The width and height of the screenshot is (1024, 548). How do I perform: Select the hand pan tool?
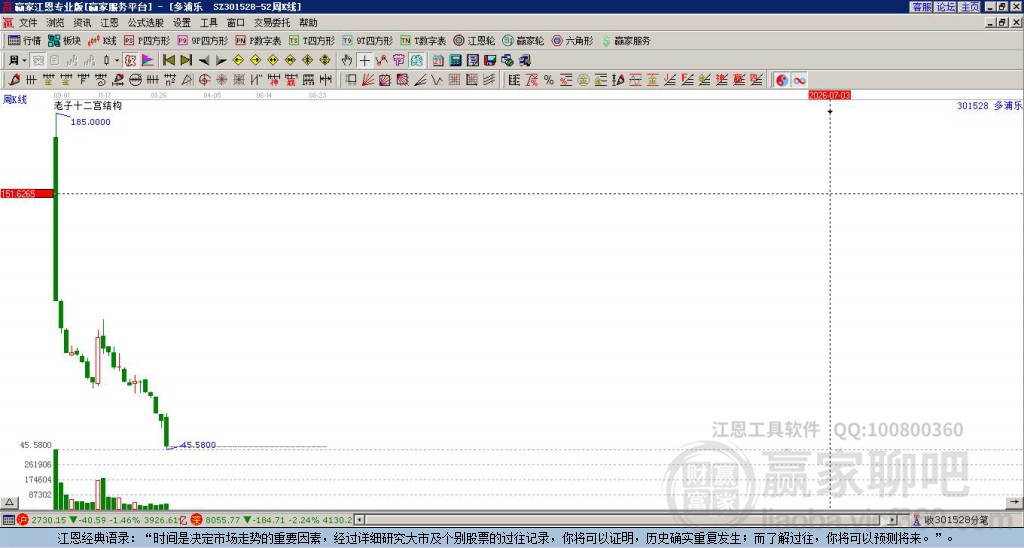point(347,61)
